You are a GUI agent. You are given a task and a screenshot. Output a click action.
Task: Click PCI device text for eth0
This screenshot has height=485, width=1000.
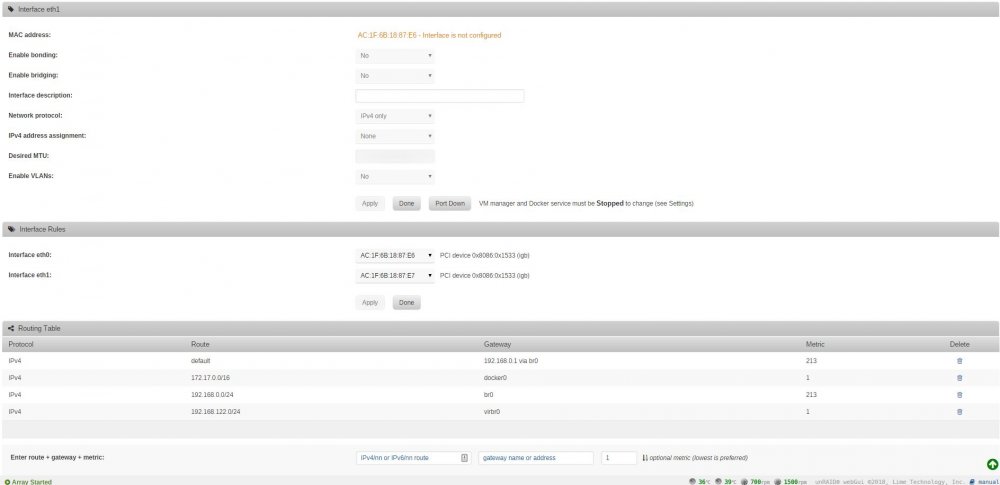pyautogui.click(x=485, y=255)
